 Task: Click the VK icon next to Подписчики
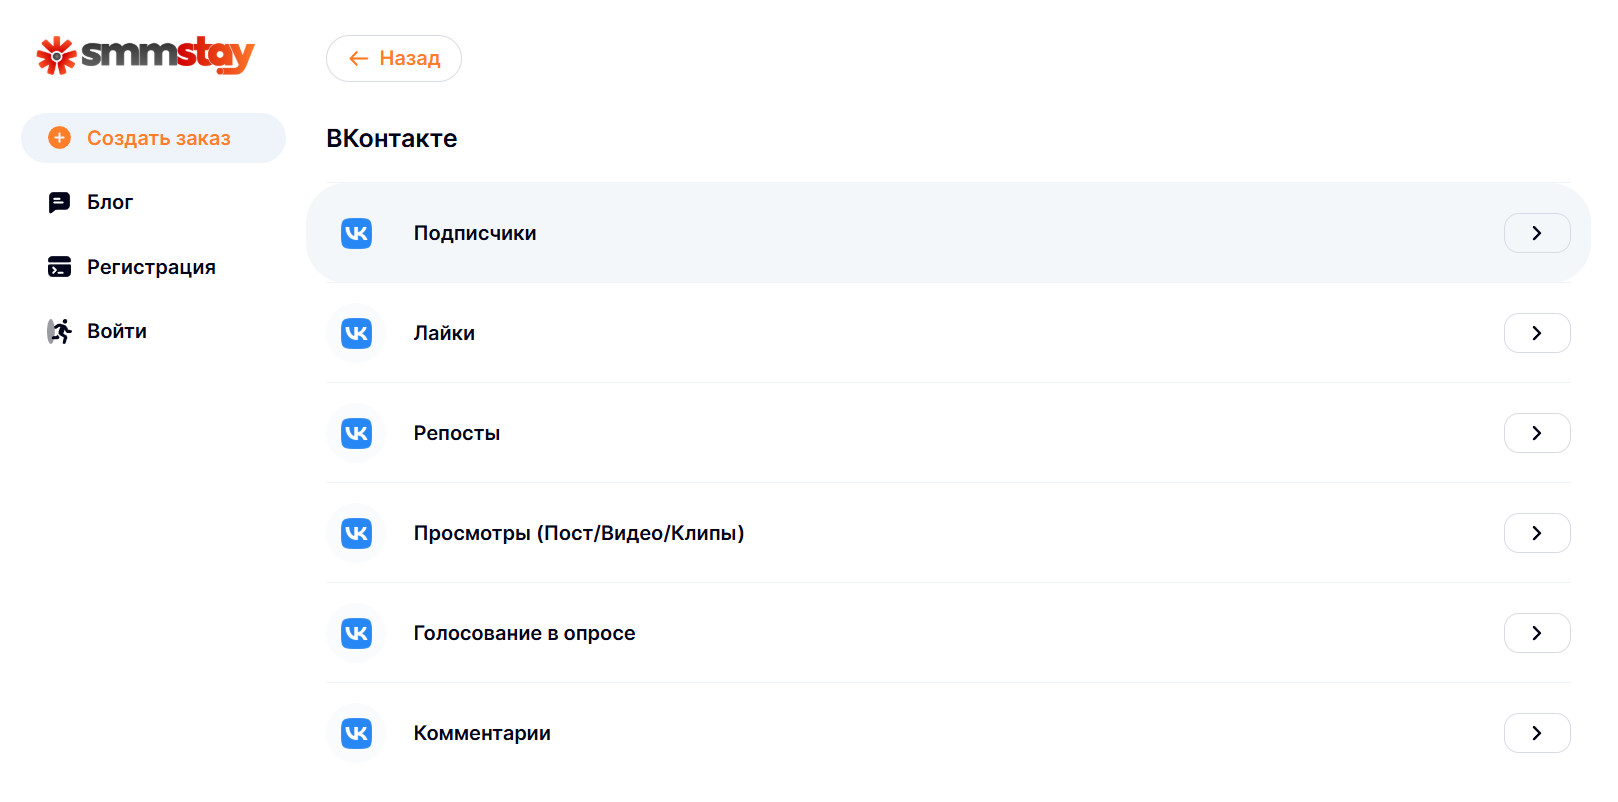[356, 233]
